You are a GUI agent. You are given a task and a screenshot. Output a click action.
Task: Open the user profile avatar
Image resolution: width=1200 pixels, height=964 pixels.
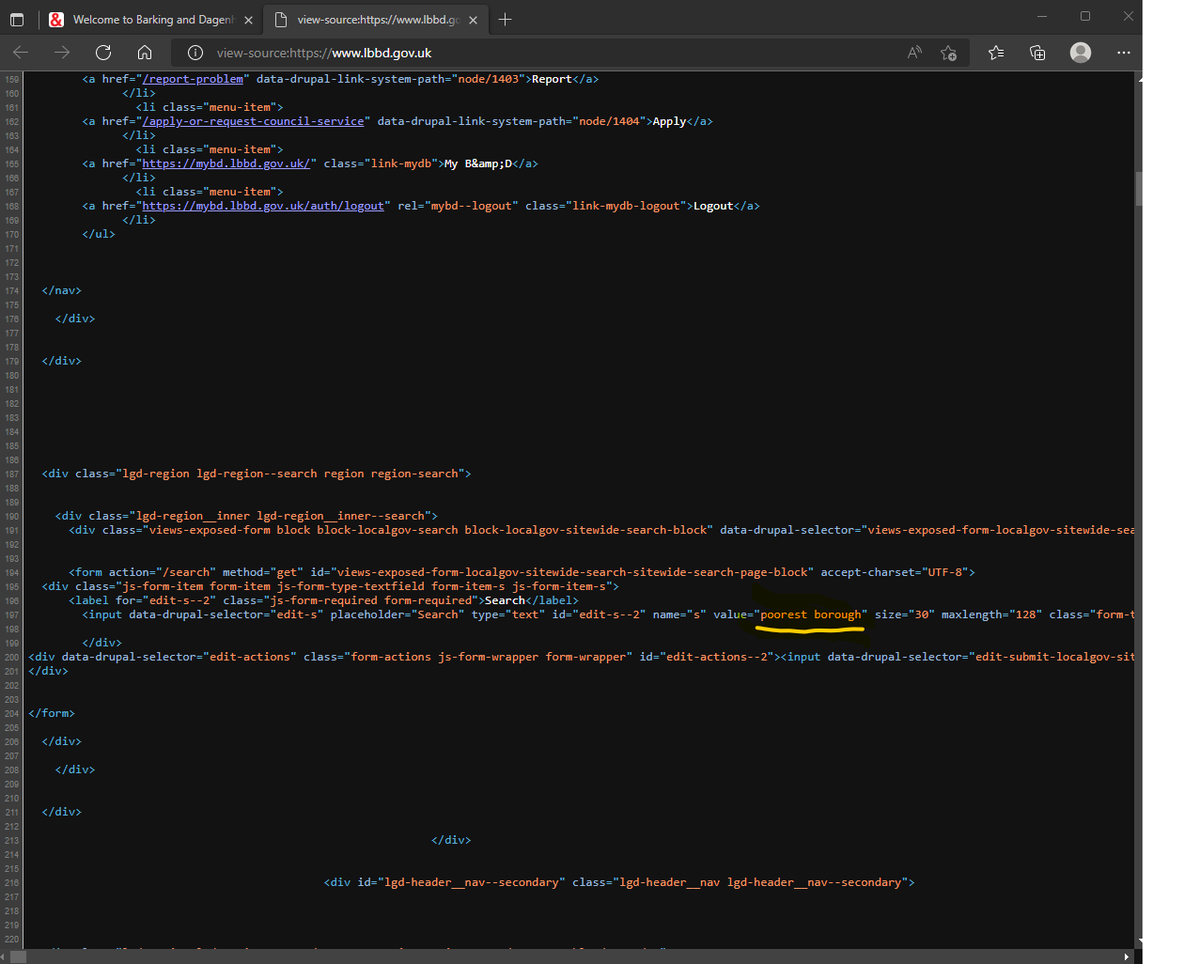tap(1081, 53)
